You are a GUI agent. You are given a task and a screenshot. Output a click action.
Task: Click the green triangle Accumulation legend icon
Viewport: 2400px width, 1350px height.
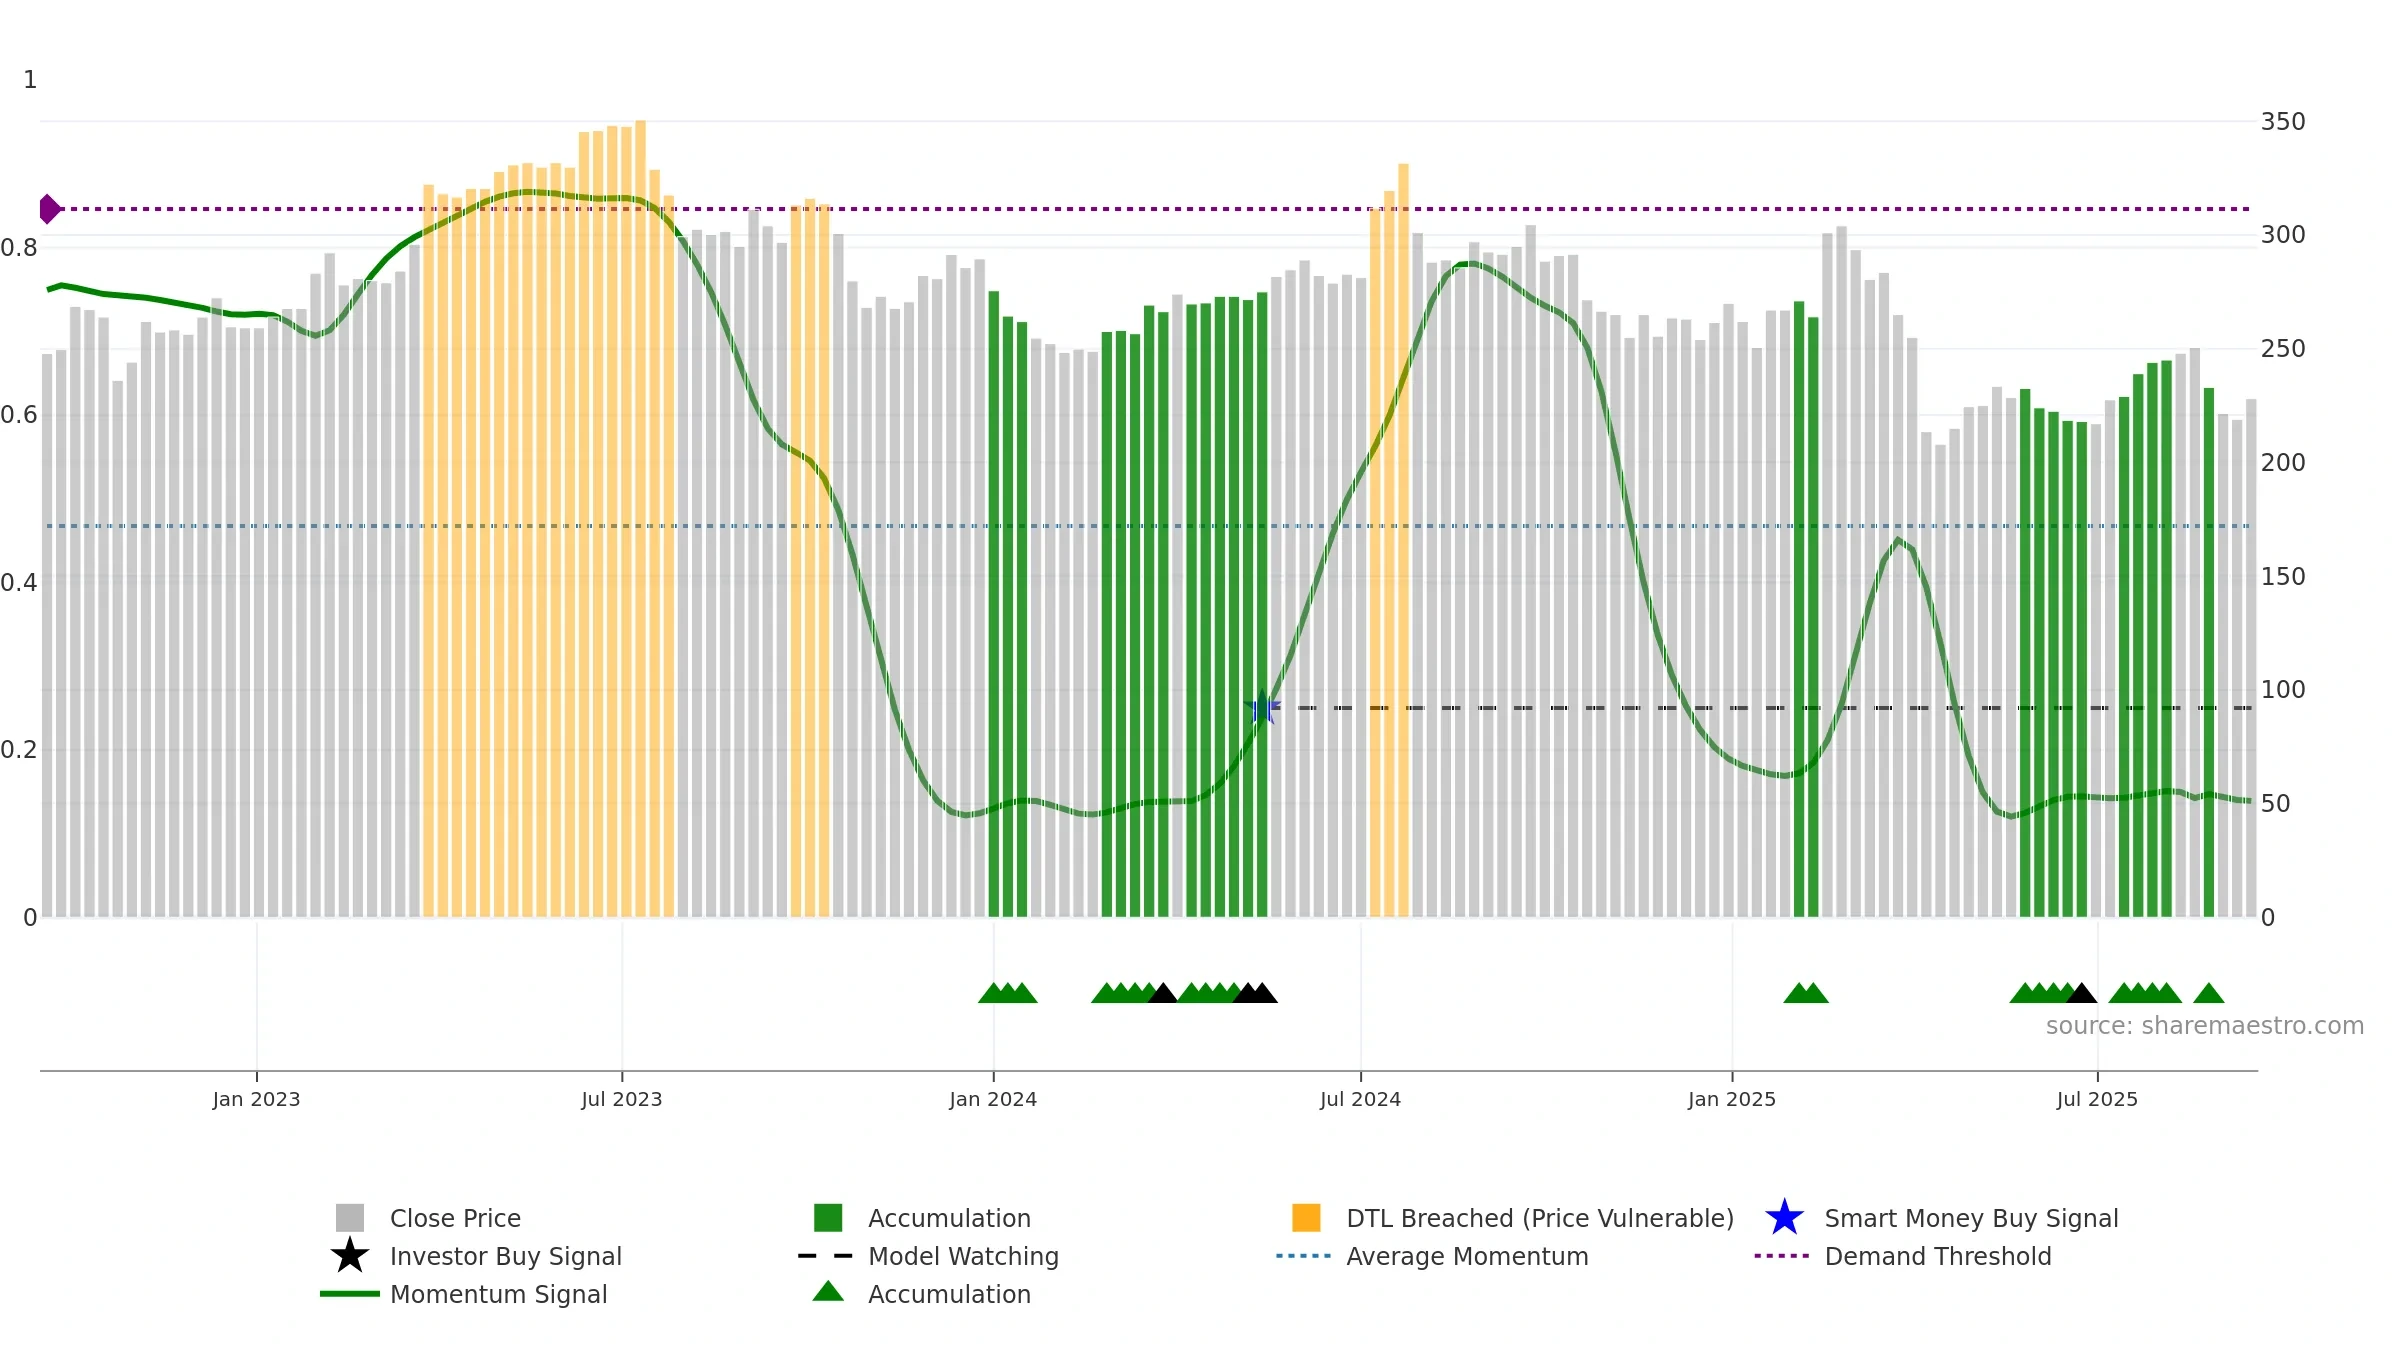click(828, 1292)
